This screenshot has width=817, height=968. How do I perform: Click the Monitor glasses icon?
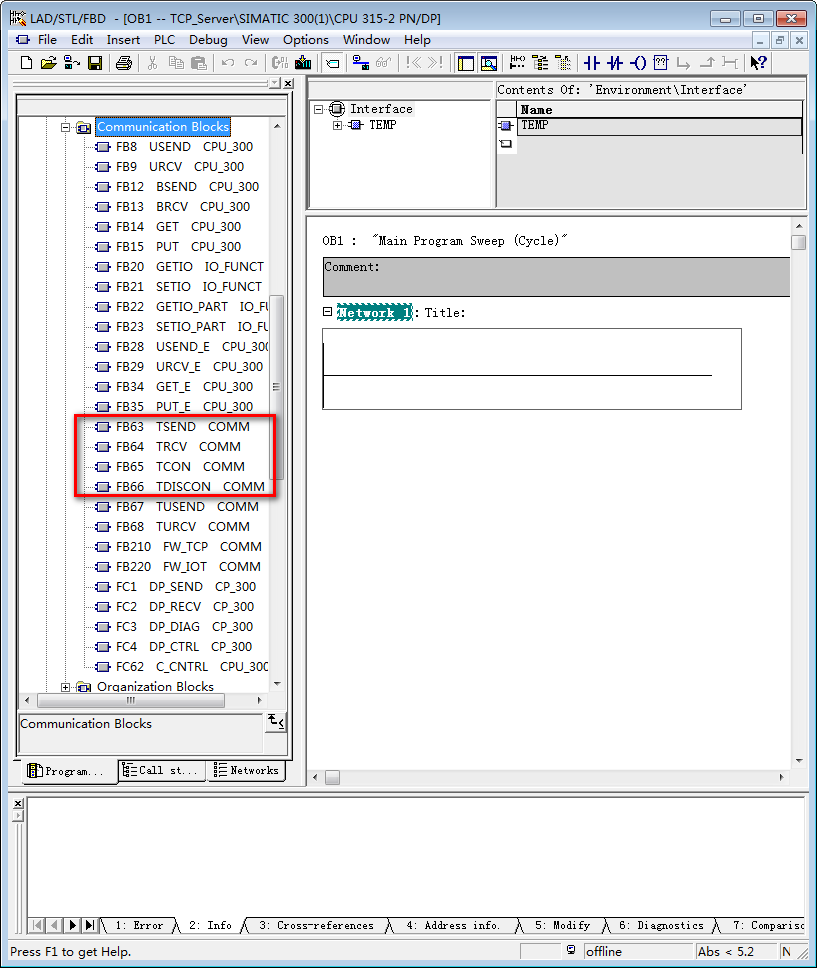pyautogui.click(x=383, y=62)
